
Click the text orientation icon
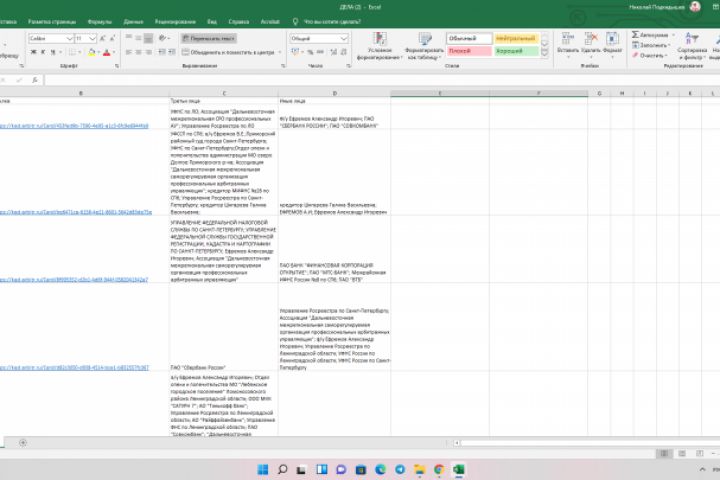pyautogui.click(x=163, y=39)
